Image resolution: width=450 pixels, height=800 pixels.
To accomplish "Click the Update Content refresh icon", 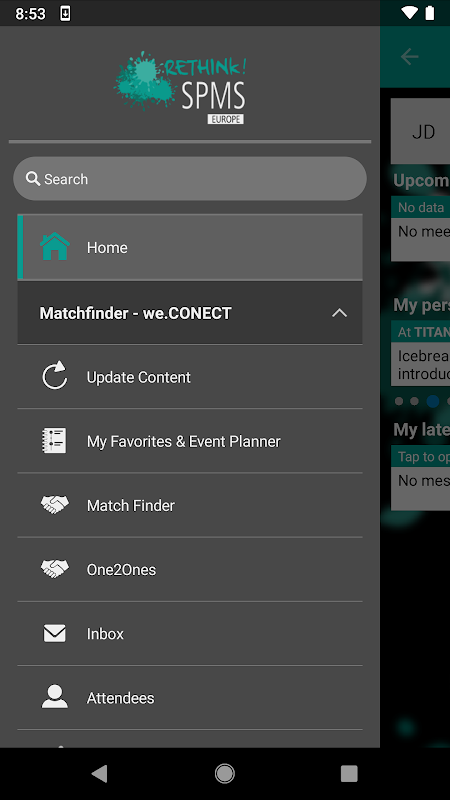I will 55,376.
